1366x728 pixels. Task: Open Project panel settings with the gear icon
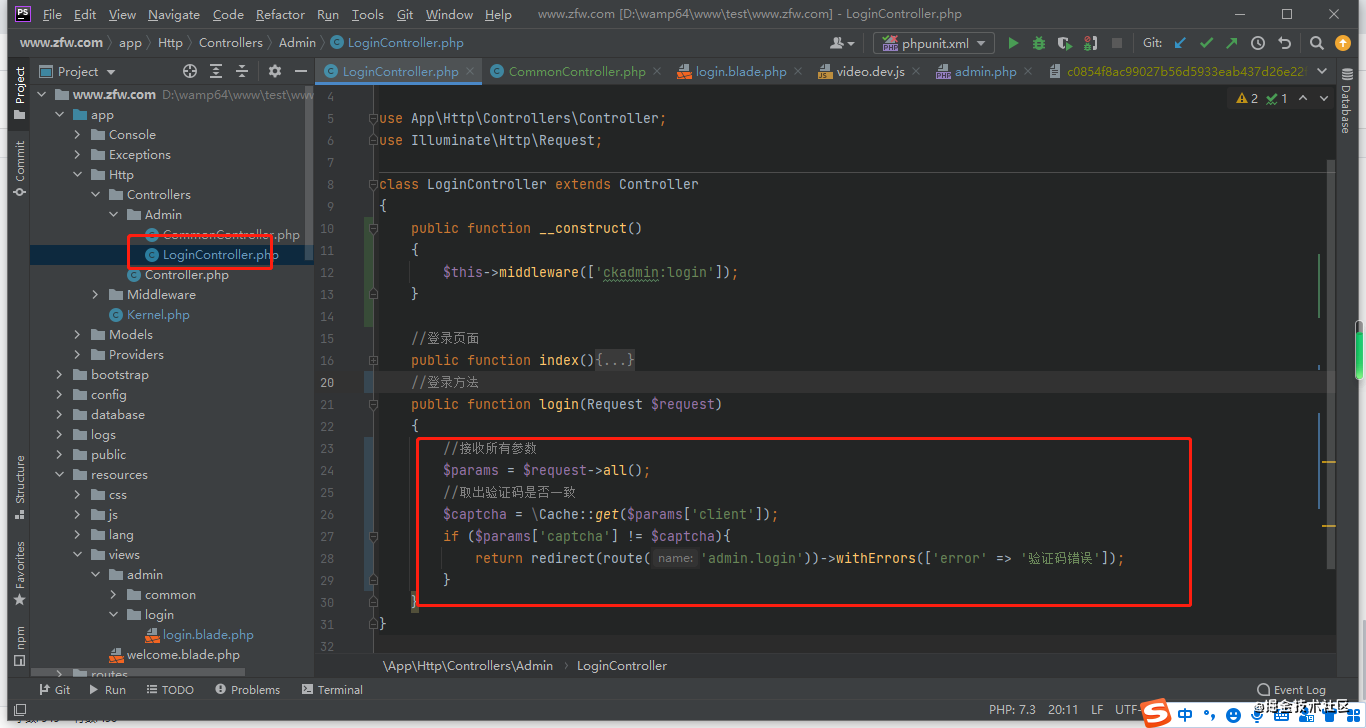275,71
